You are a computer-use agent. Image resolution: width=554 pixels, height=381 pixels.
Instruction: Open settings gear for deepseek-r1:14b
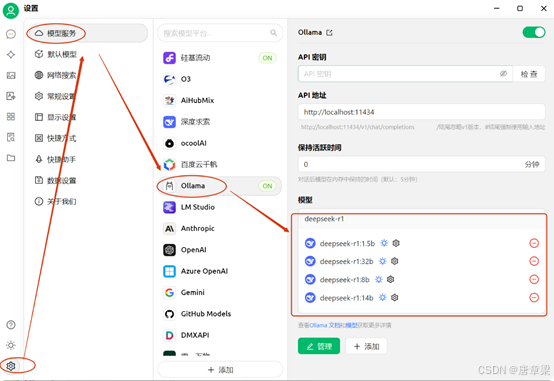(395, 297)
